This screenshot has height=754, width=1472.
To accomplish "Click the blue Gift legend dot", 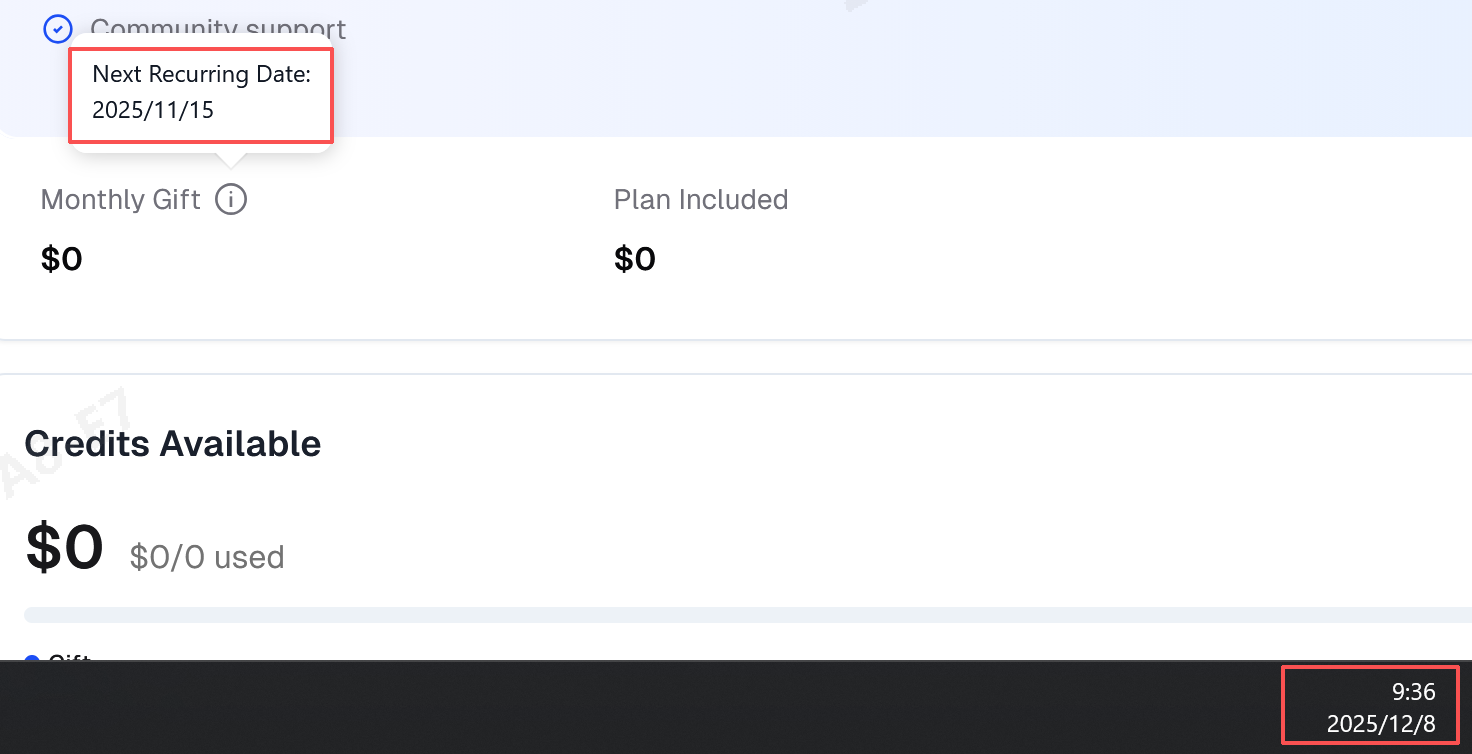I will tap(31, 659).
